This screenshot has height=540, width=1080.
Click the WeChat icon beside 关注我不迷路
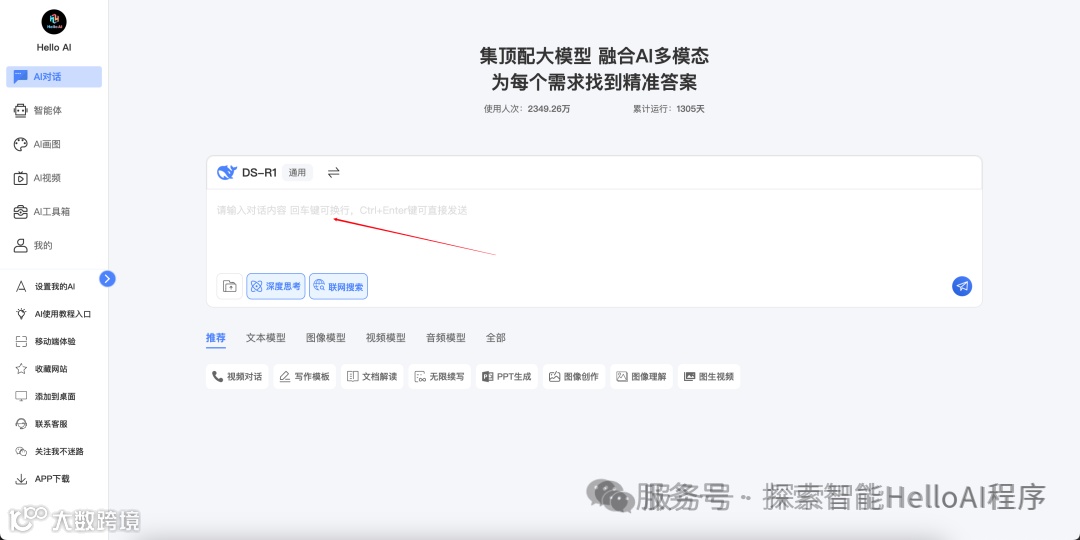pos(21,452)
